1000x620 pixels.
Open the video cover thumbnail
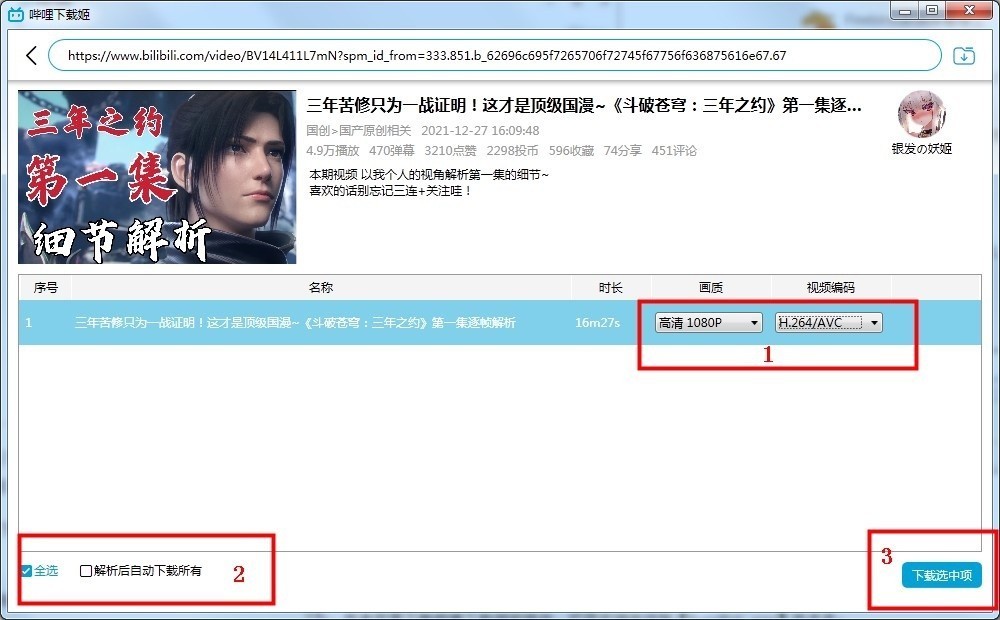[x=157, y=177]
